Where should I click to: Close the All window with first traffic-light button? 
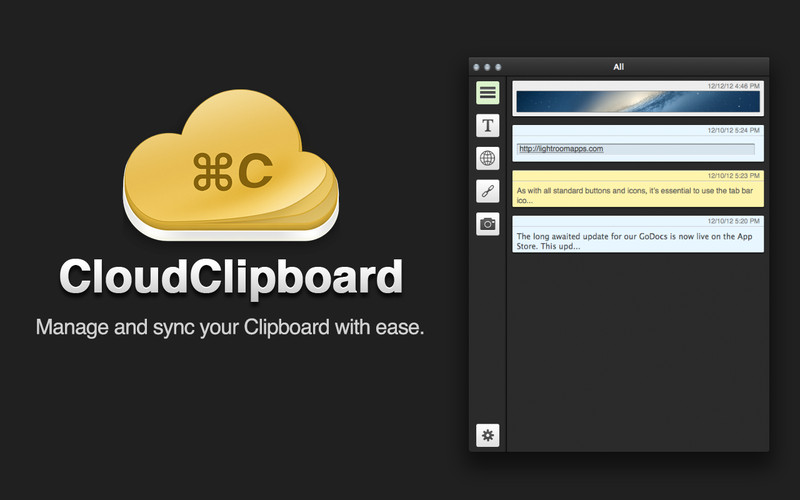[476, 67]
